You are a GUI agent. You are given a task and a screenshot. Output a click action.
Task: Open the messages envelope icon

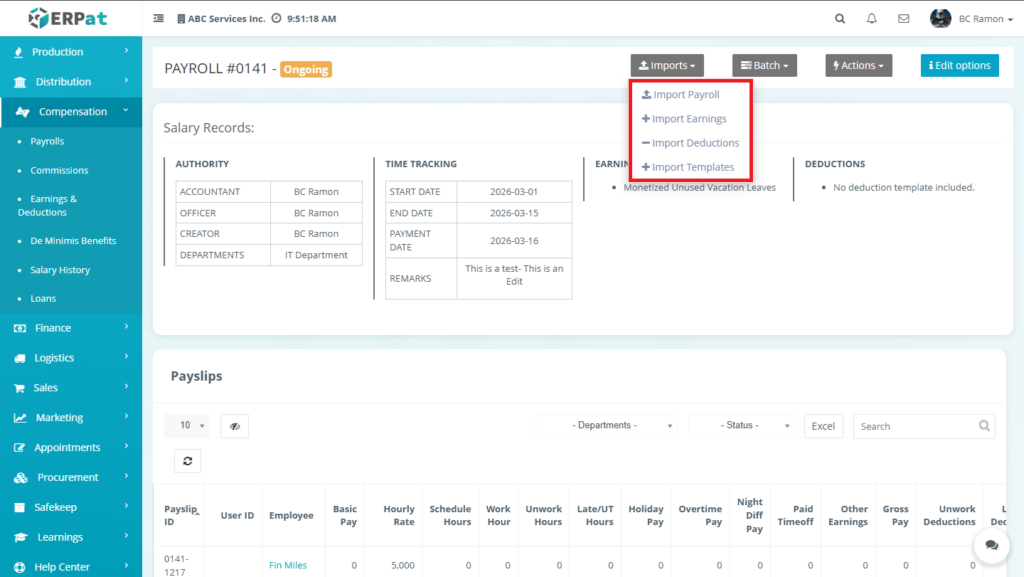903,19
